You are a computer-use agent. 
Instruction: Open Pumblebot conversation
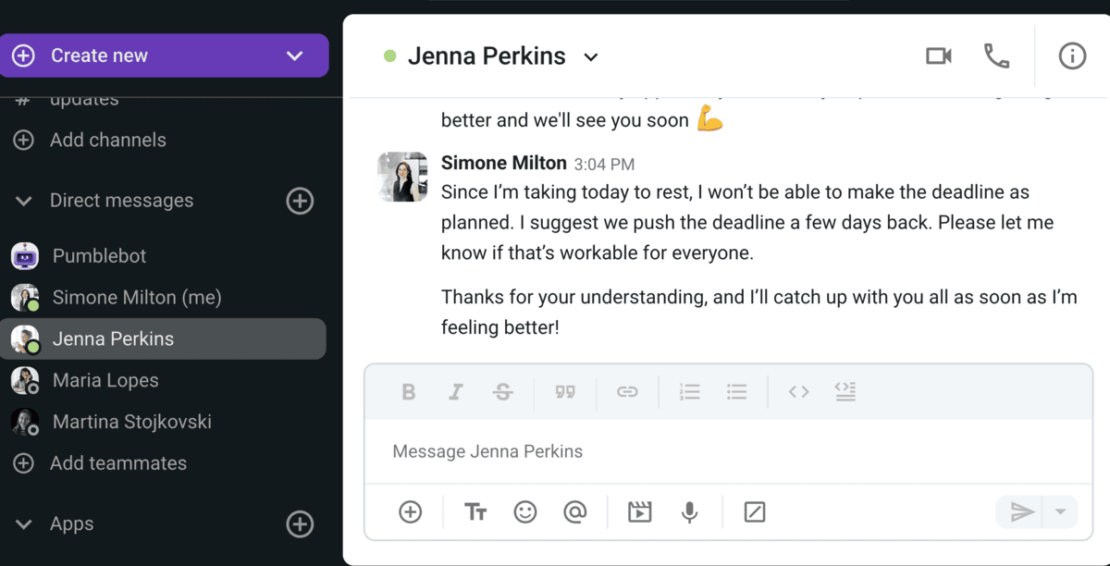(99, 256)
